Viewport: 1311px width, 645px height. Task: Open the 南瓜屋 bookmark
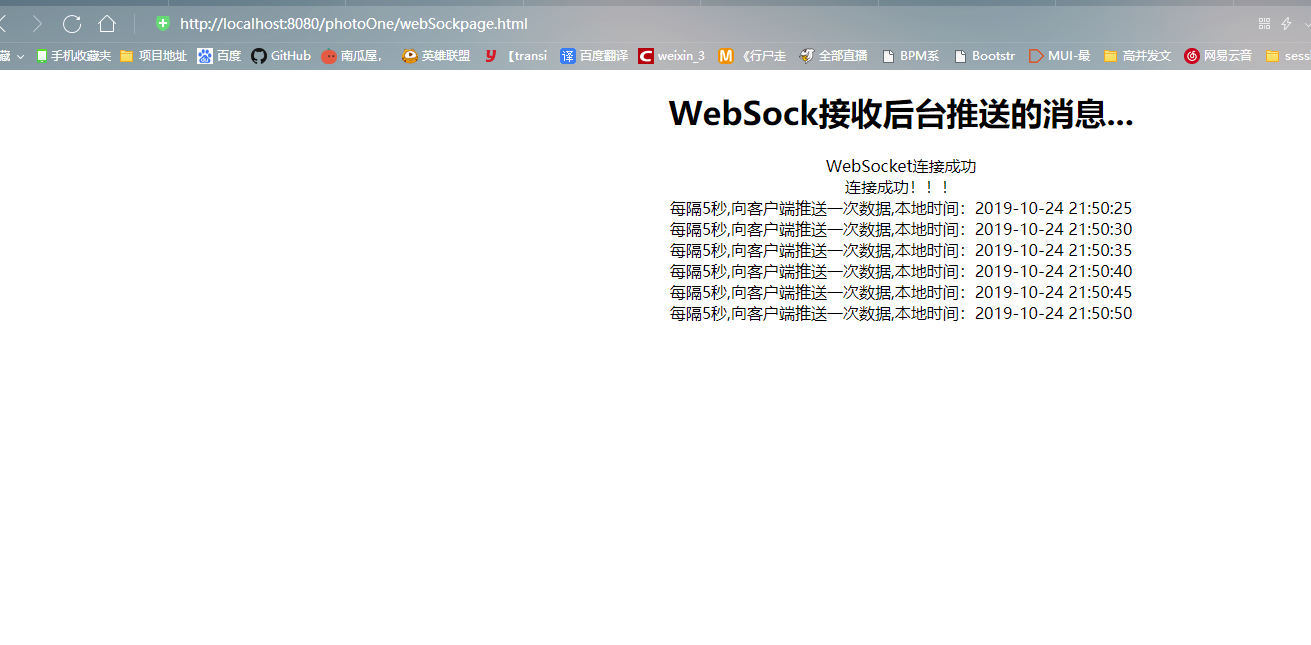click(352, 56)
